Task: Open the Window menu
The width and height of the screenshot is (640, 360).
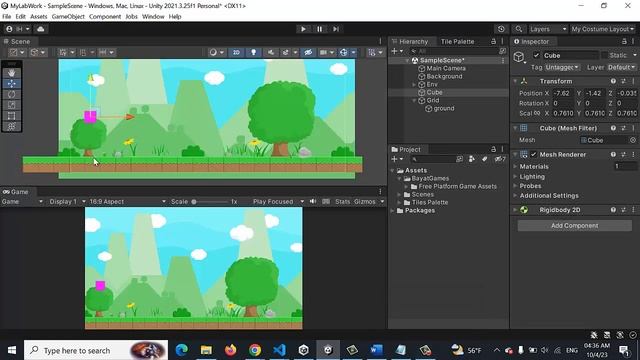Action: pyautogui.click(x=153, y=17)
